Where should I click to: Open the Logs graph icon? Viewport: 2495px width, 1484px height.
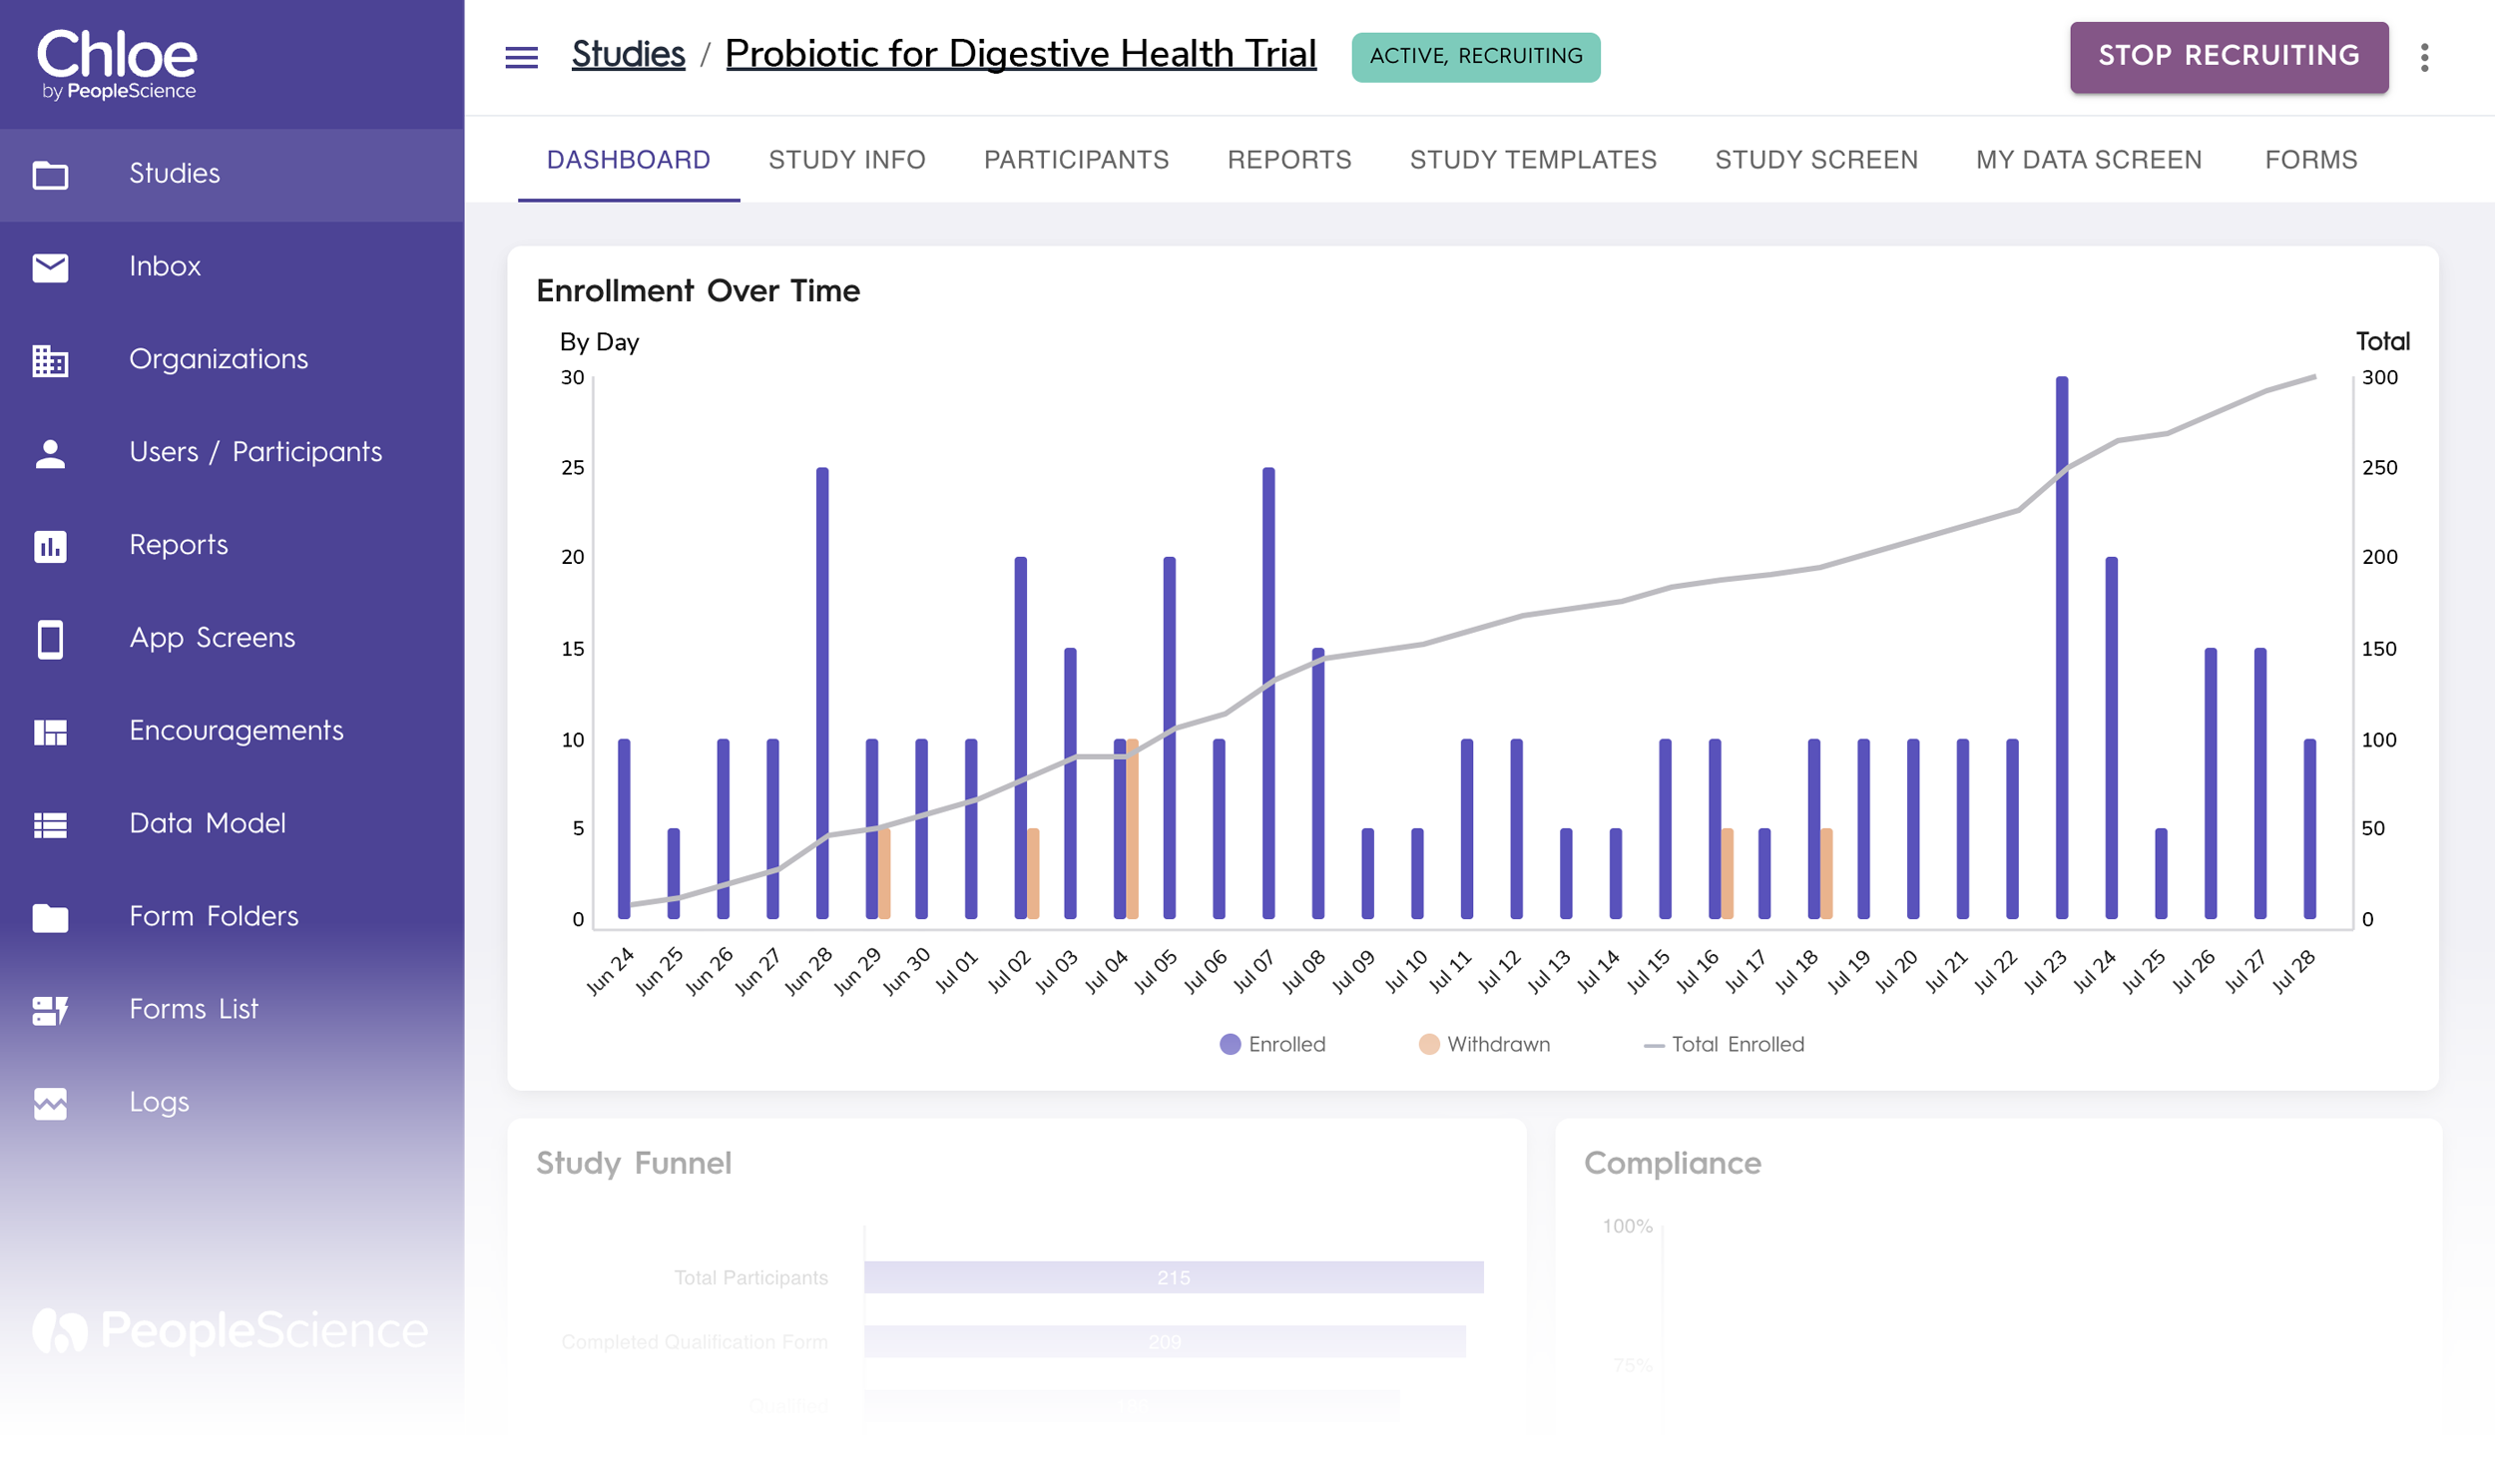coord(50,1103)
